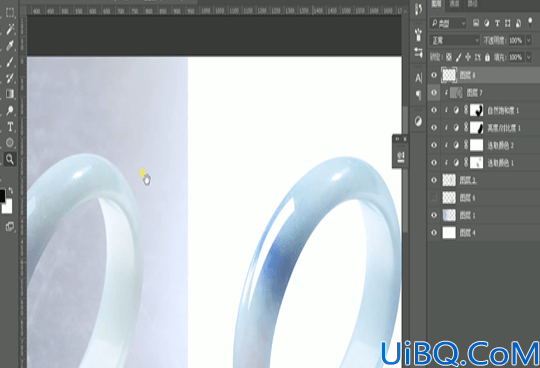Select the Brush tool
540x368 pixels.
pos(10,62)
